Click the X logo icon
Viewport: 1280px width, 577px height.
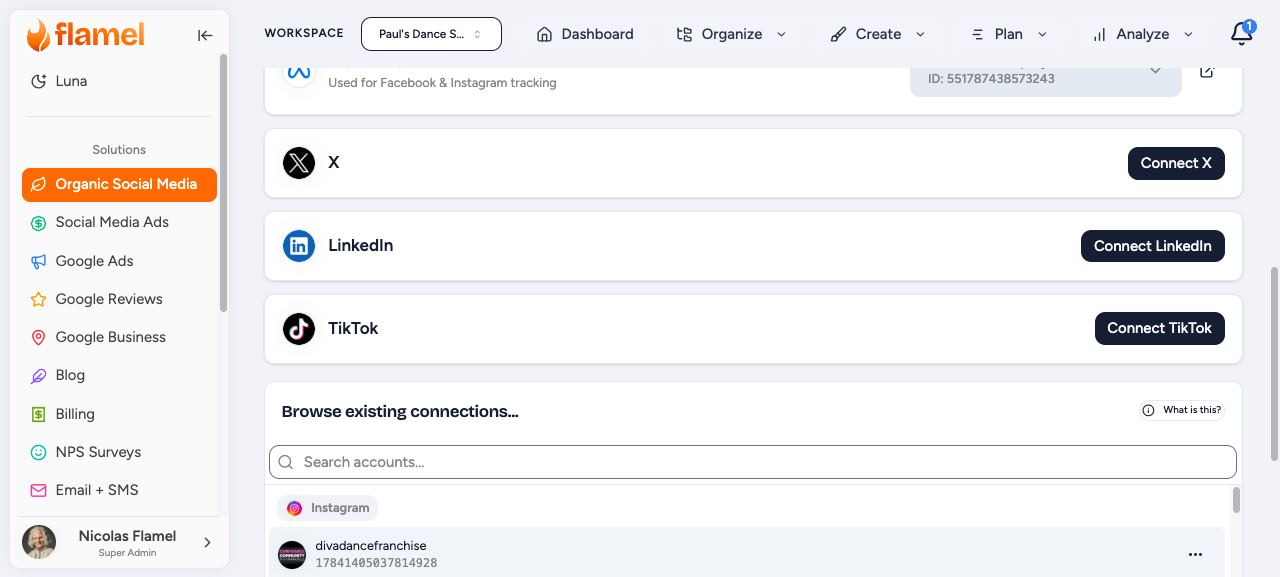click(x=299, y=162)
